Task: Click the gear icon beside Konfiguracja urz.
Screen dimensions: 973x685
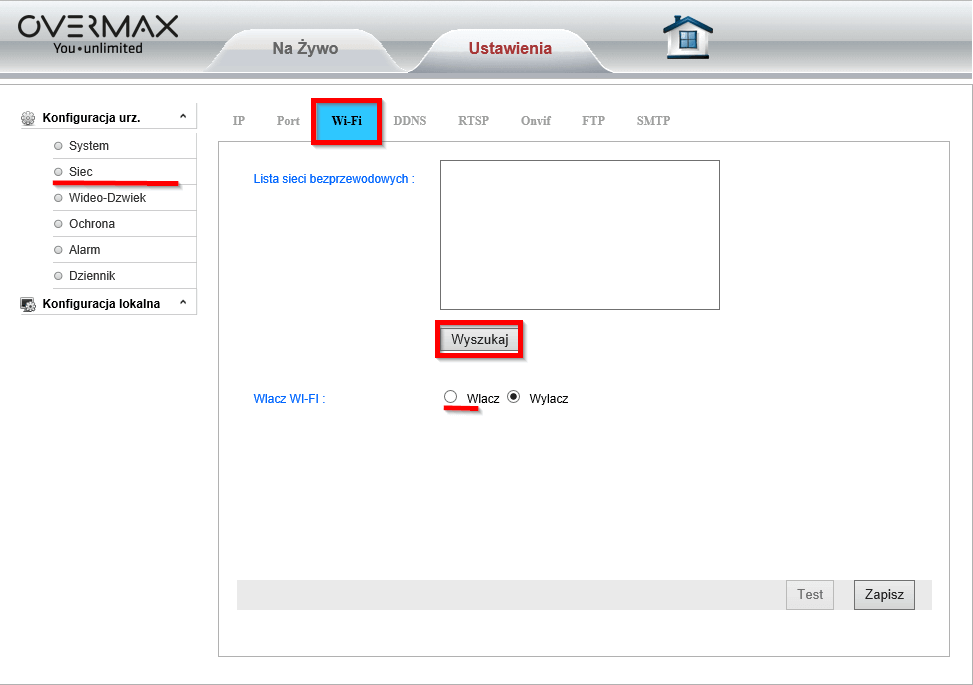Action: (x=28, y=118)
